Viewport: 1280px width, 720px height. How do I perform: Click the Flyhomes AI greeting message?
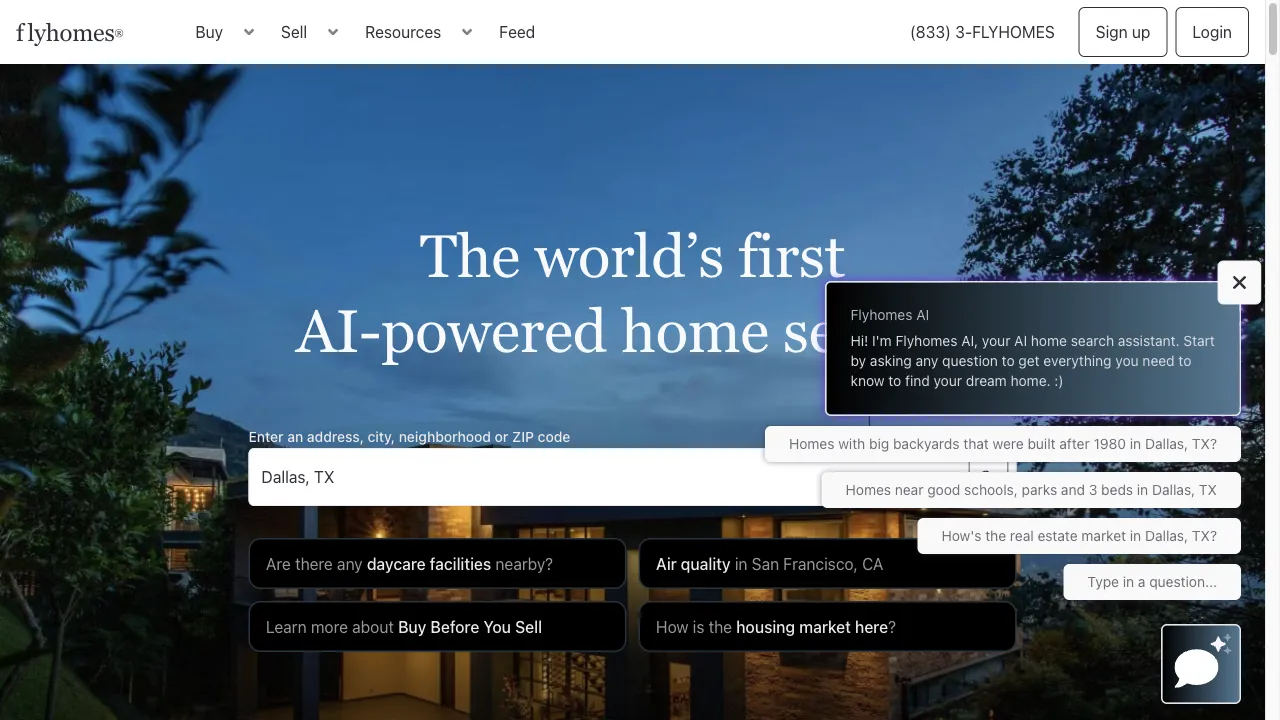click(1033, 348)
